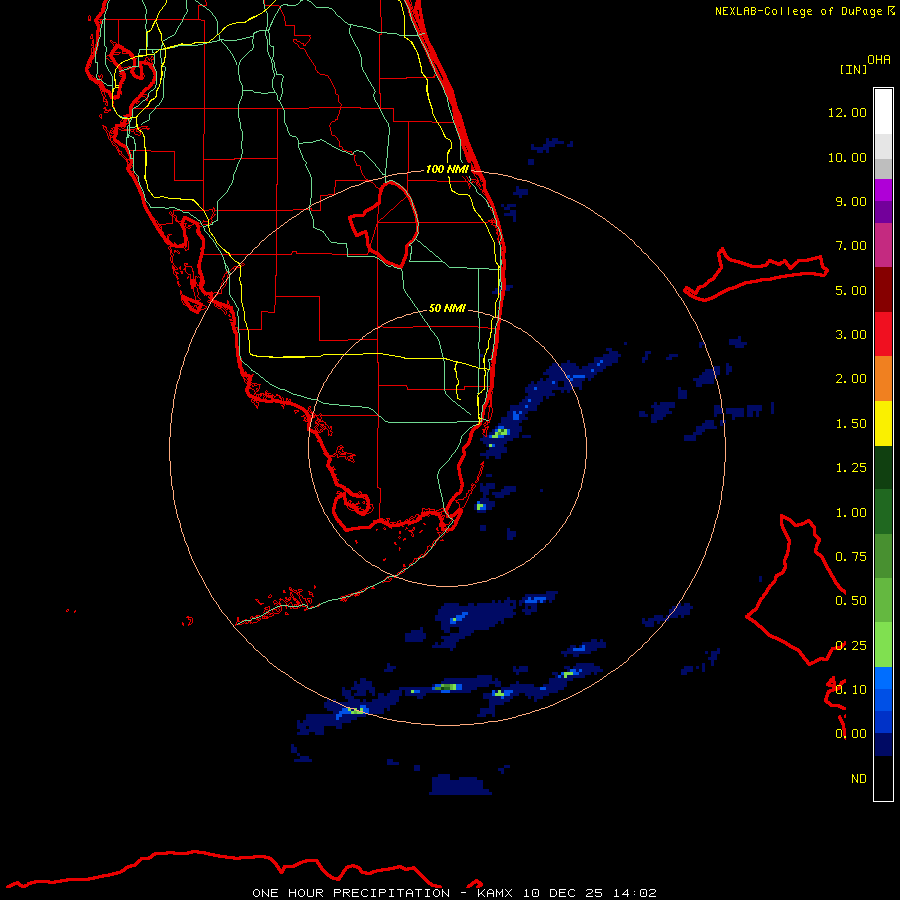900x900 pixels.
Task: Click the orange swatch in the color scale
Action: click(x=883, y=378)
